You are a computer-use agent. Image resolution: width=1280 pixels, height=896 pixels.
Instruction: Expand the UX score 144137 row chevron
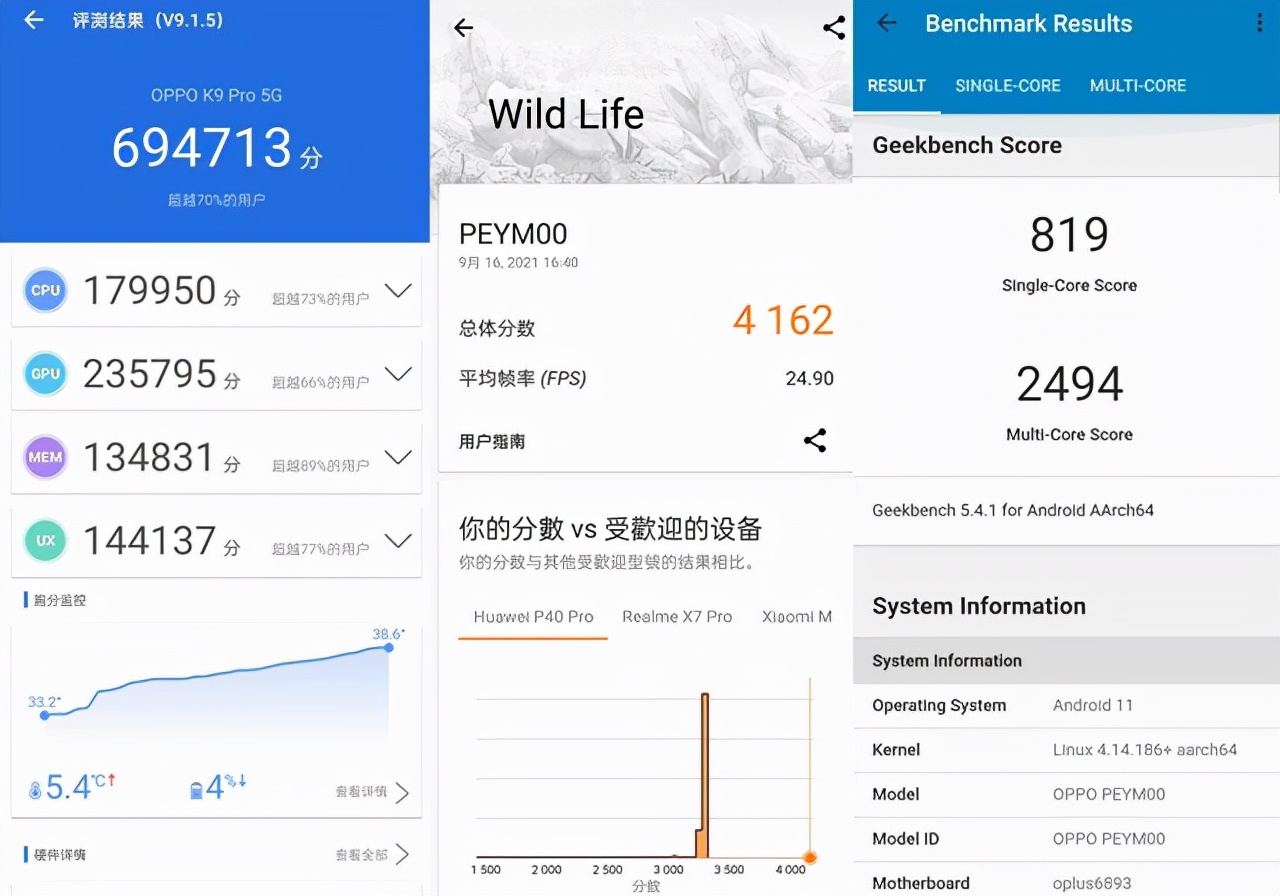(398, 541)
